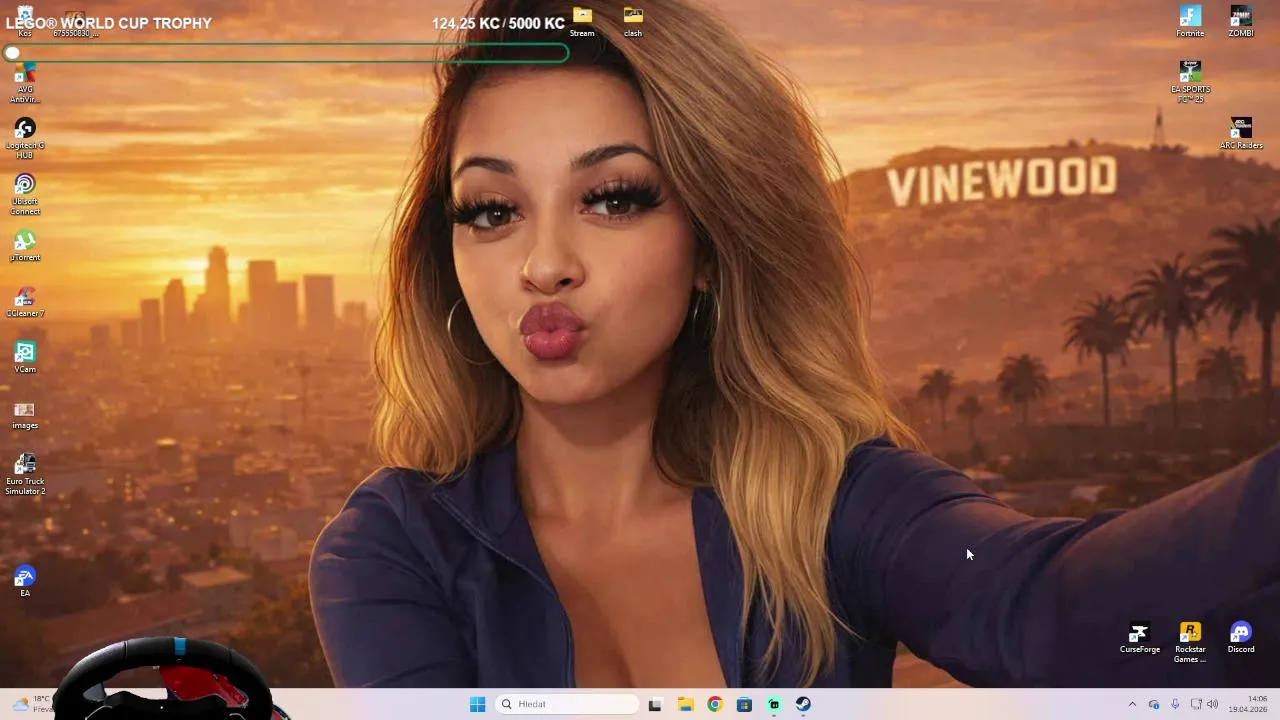The width and height of the screenshot is (1280, 720).
Task: Open the VCam desktop icon
Action: point(25,358)
